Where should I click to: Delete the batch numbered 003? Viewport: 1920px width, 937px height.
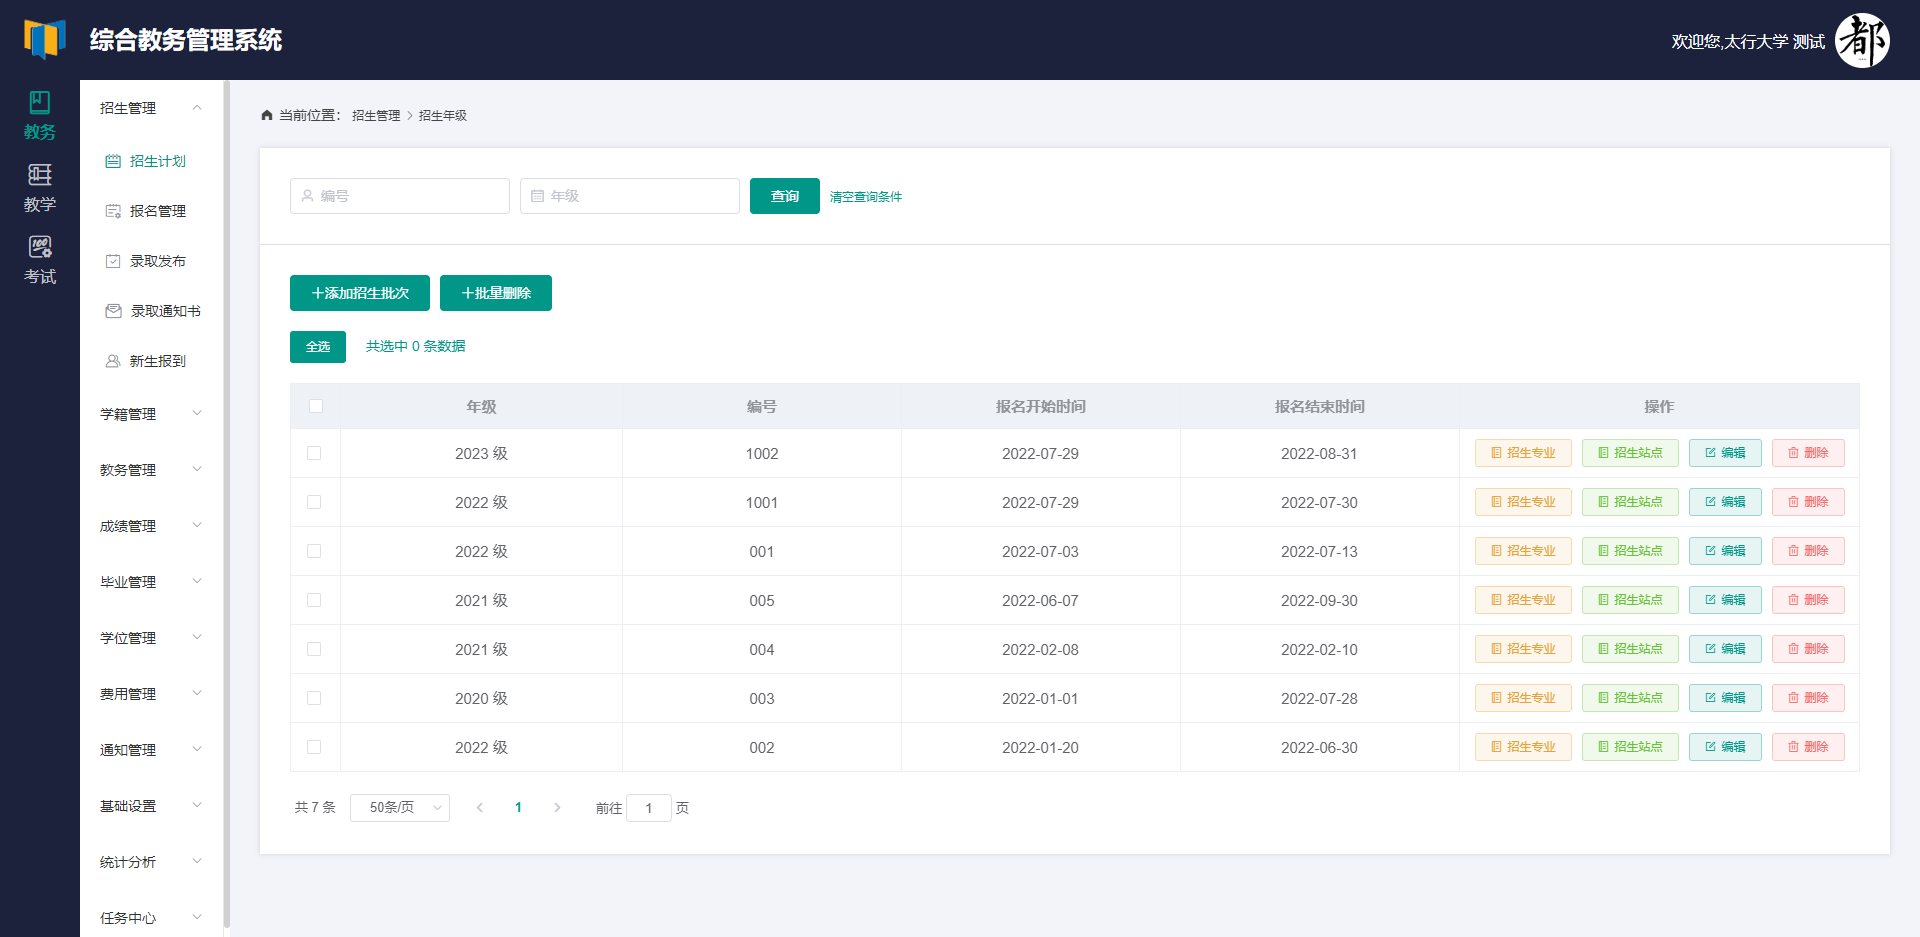1808,698
